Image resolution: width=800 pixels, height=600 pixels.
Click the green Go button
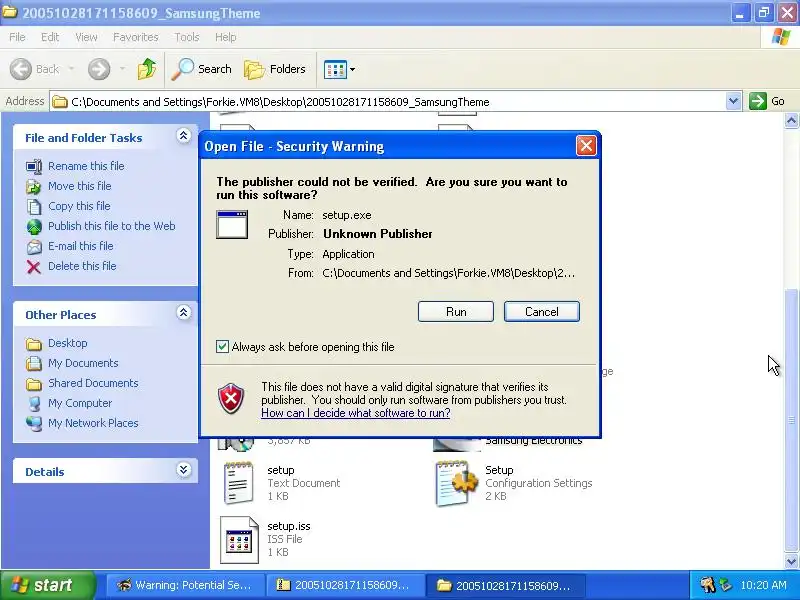point(767,101)
